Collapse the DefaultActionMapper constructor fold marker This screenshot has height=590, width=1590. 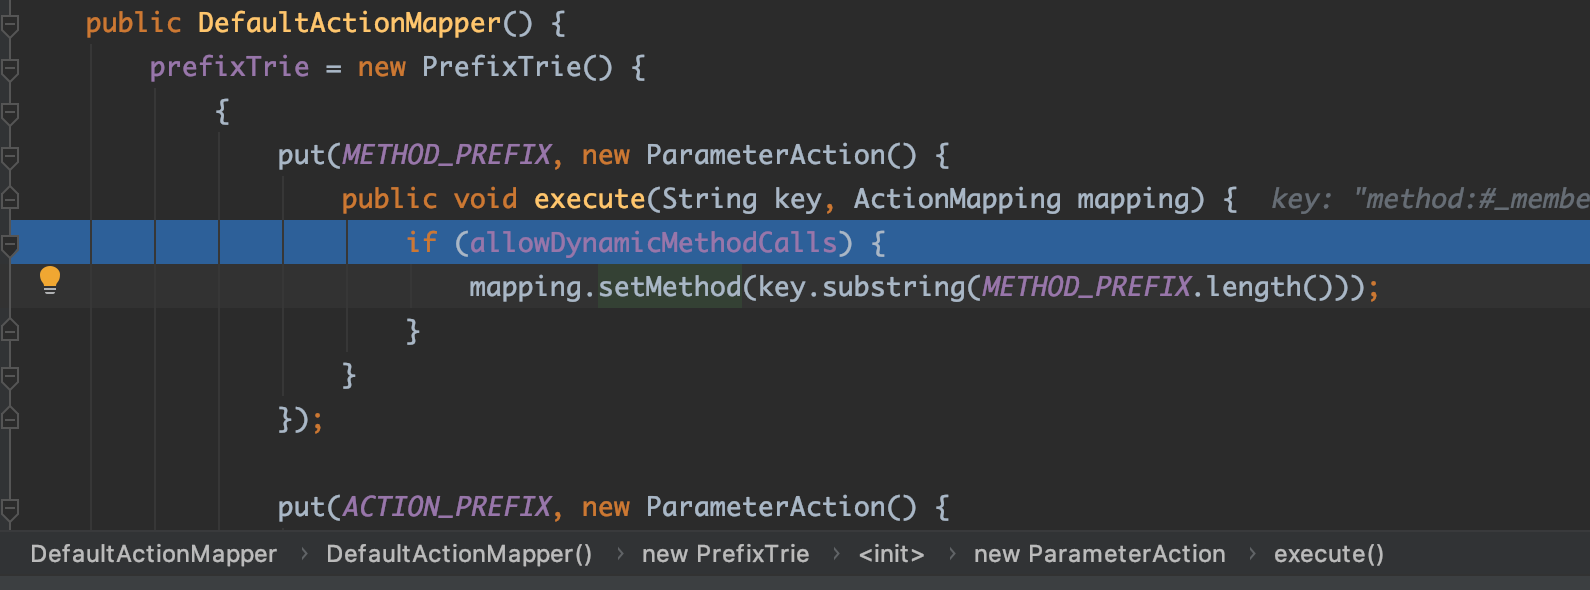click(x=10, y=24)
